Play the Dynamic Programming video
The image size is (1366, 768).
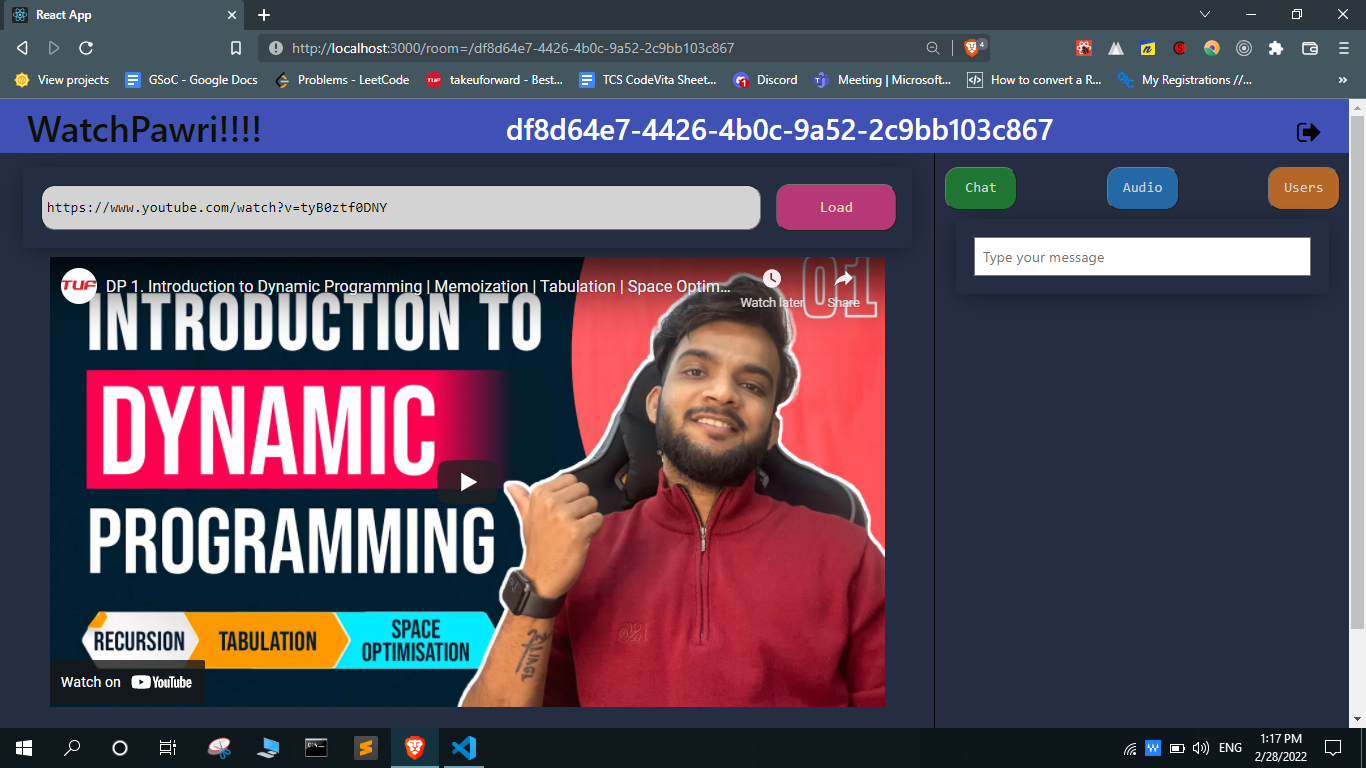[x=466, y=481]
